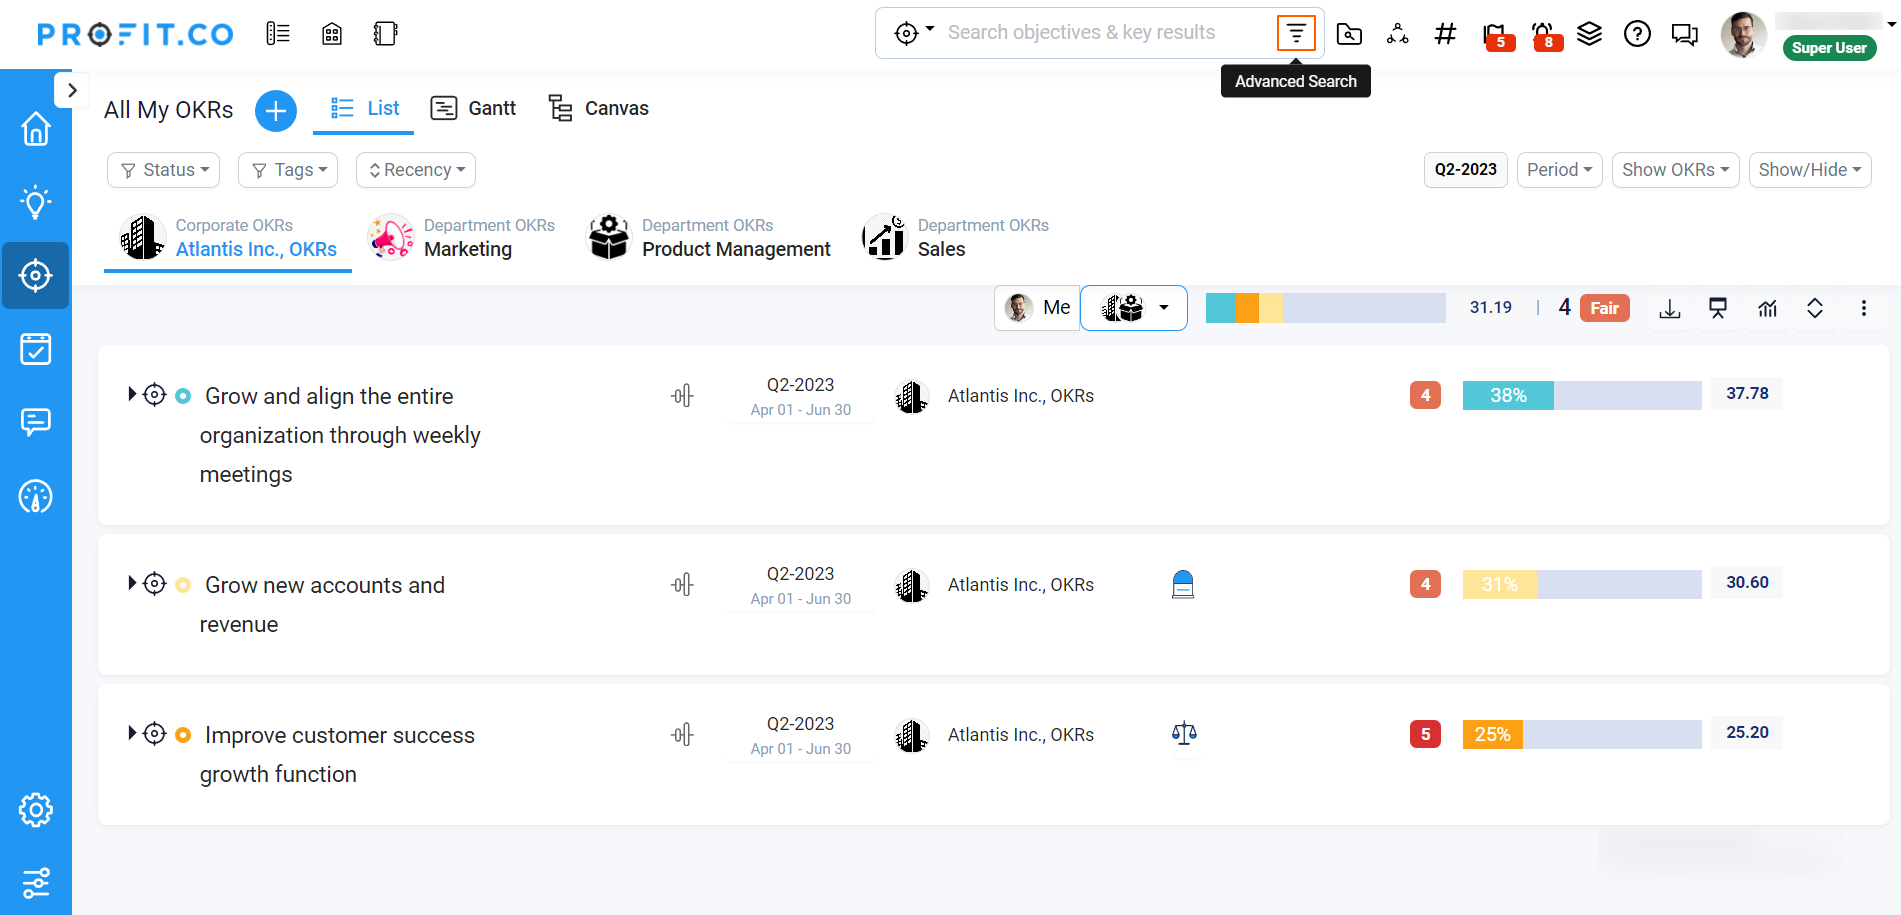Viewport: 1901px width, 915px height.
Task: Select the Marketing department OKRs tab
Action: pos(460,238)
